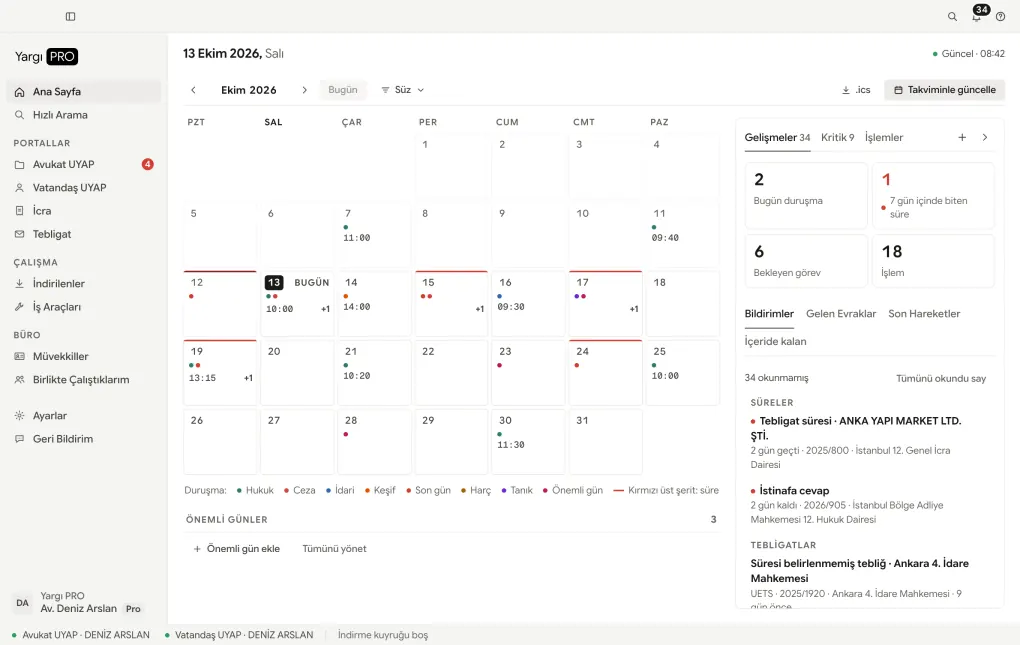Select the Gelen Evraklar tab
1020x645 pixels.
[x=840, y=313]
